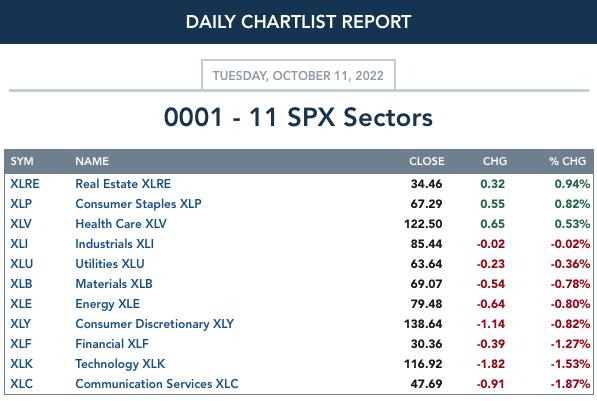Image resolution: width=597 pixels, height=401 pixels.
Task: Open Health Care XLV name link
Action: point(121,224)
